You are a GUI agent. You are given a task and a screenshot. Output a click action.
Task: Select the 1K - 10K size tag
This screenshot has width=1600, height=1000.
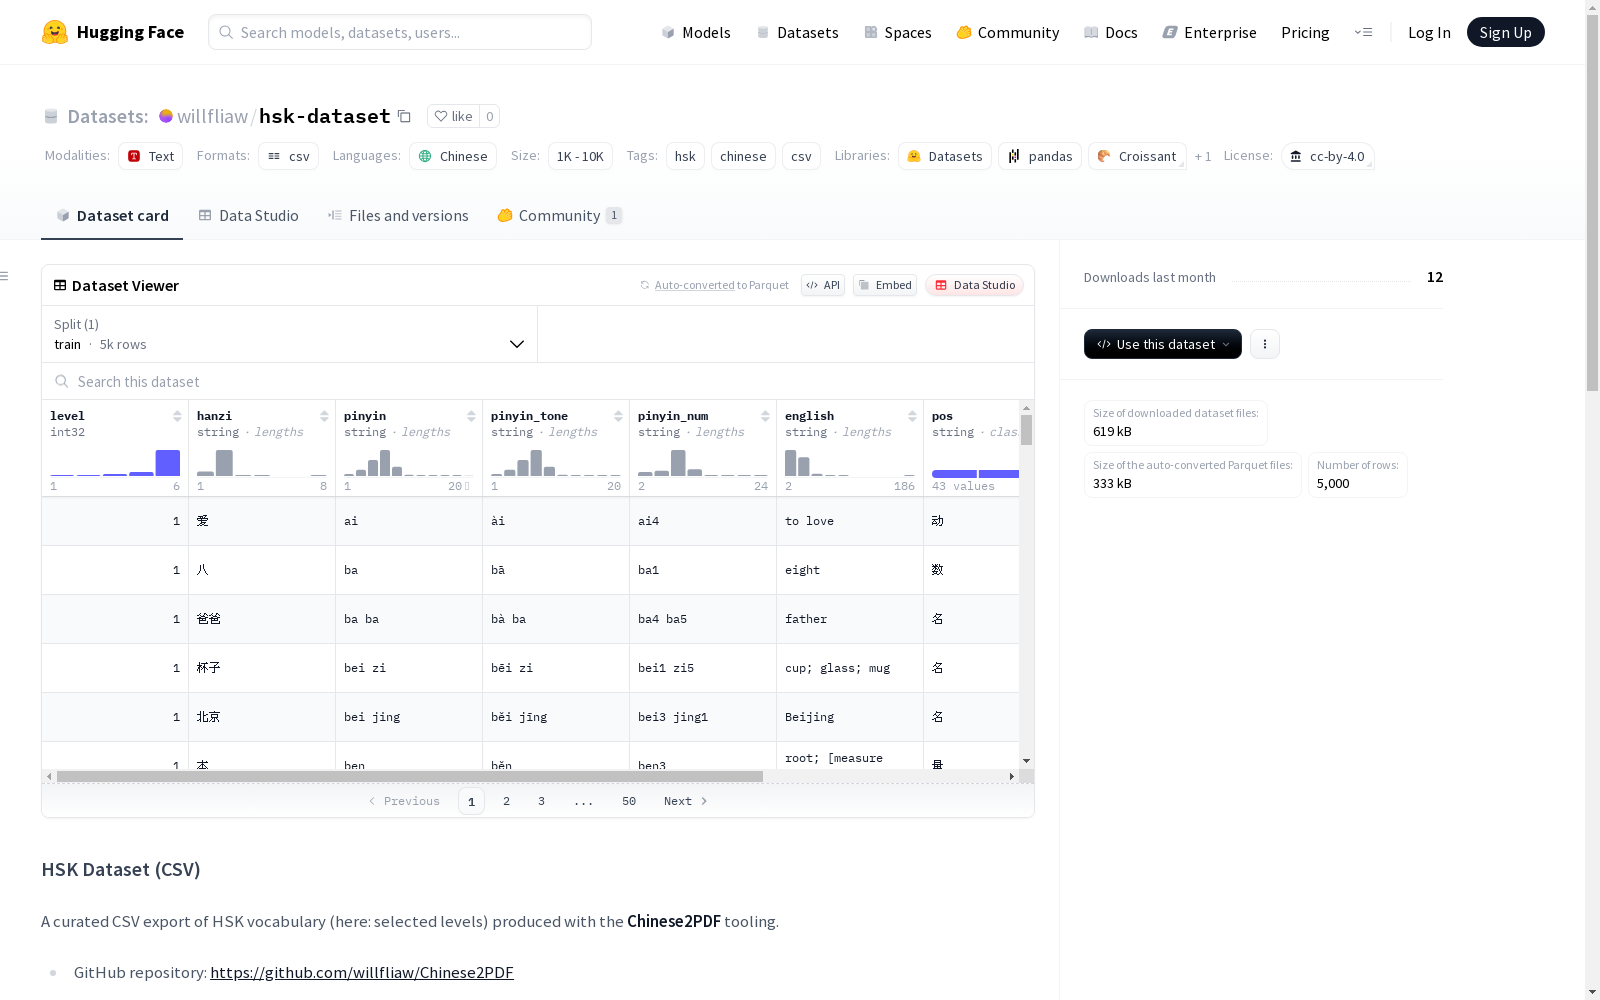(x=580, y=156)
